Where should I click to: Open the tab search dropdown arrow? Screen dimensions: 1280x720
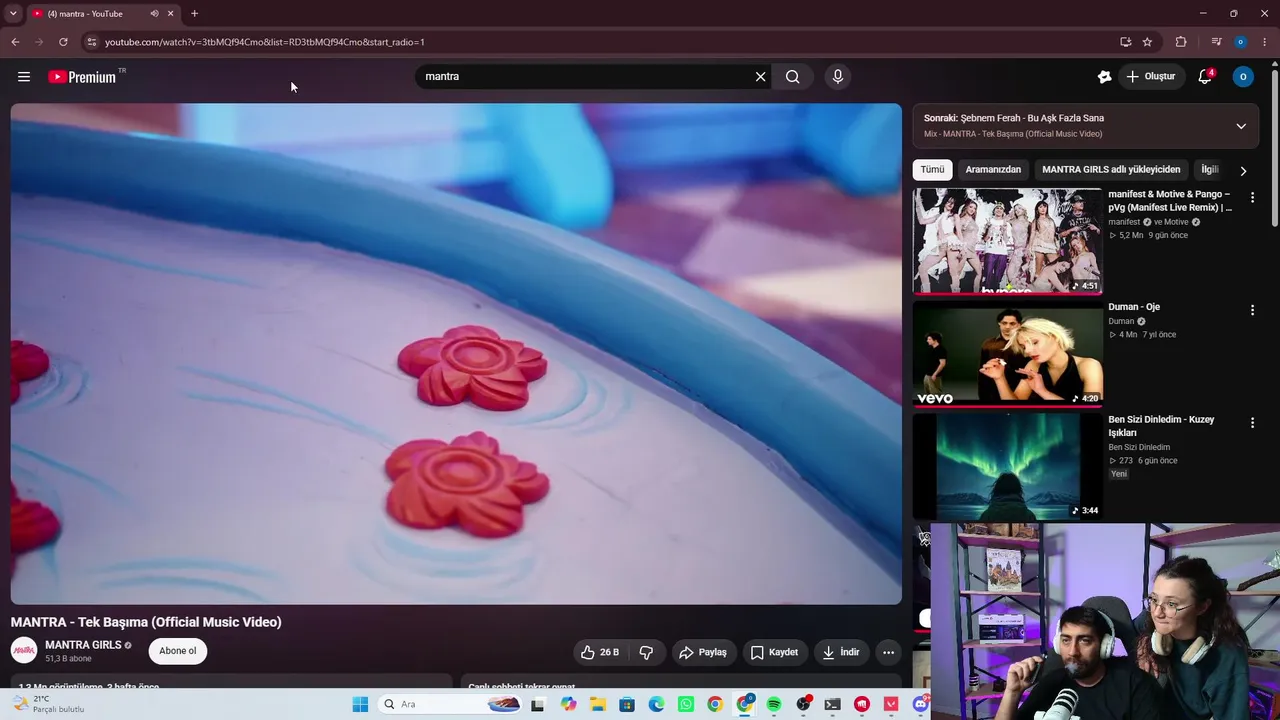click(x=13, y=14)
